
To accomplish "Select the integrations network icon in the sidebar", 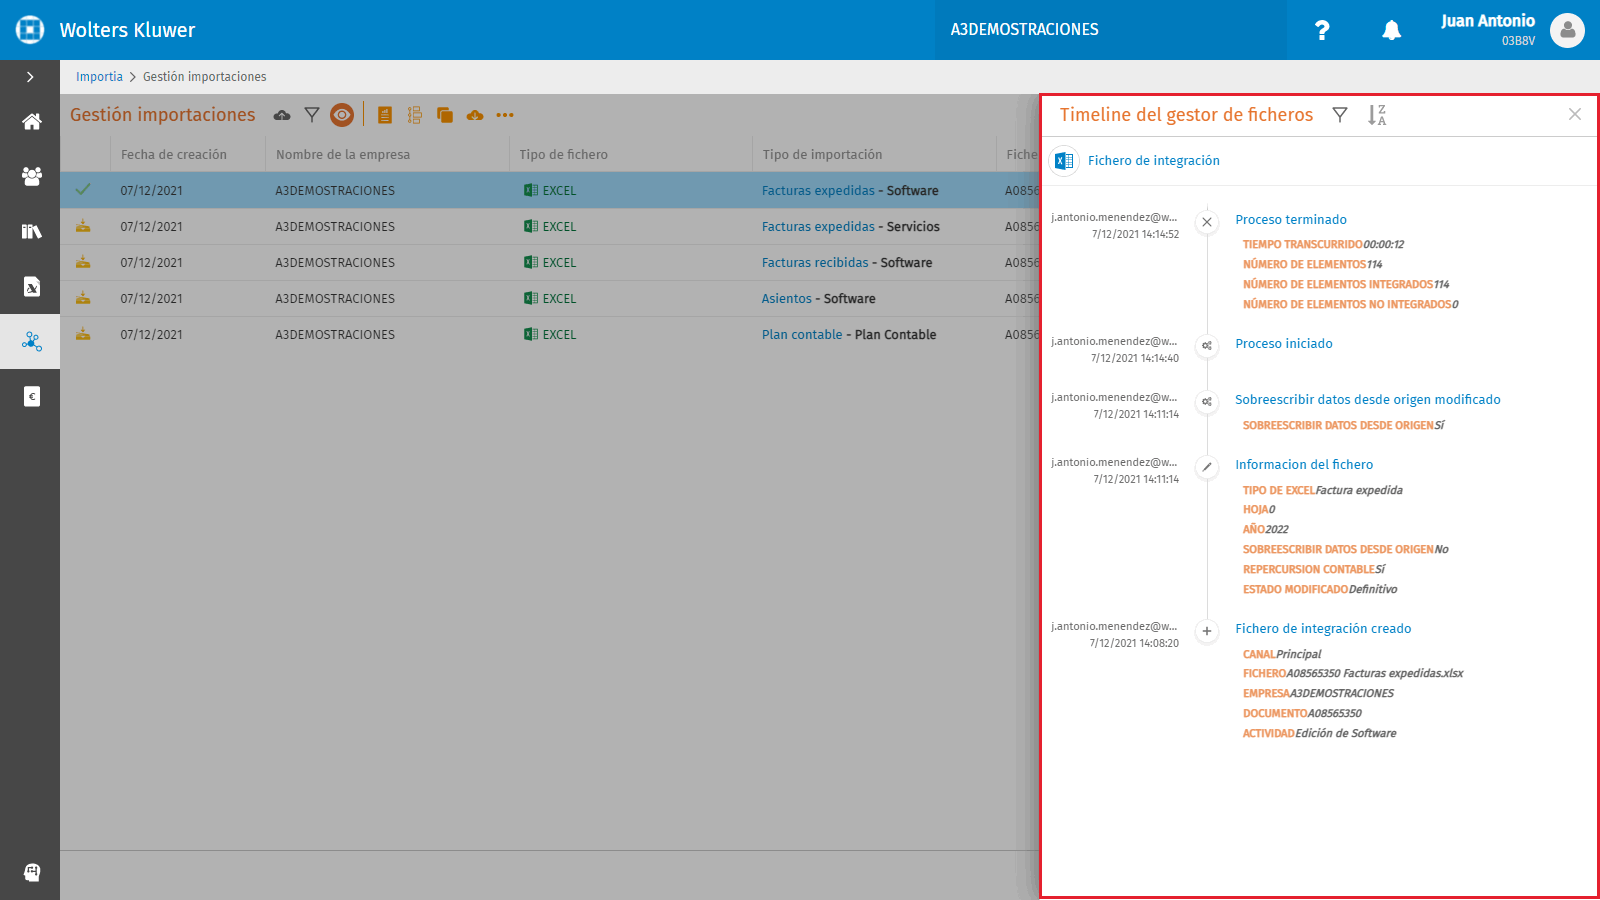I will (31, 342).
